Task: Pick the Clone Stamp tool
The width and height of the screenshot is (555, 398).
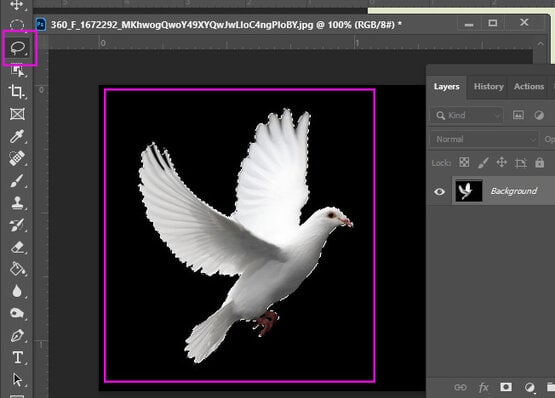Action: point(17,203)
